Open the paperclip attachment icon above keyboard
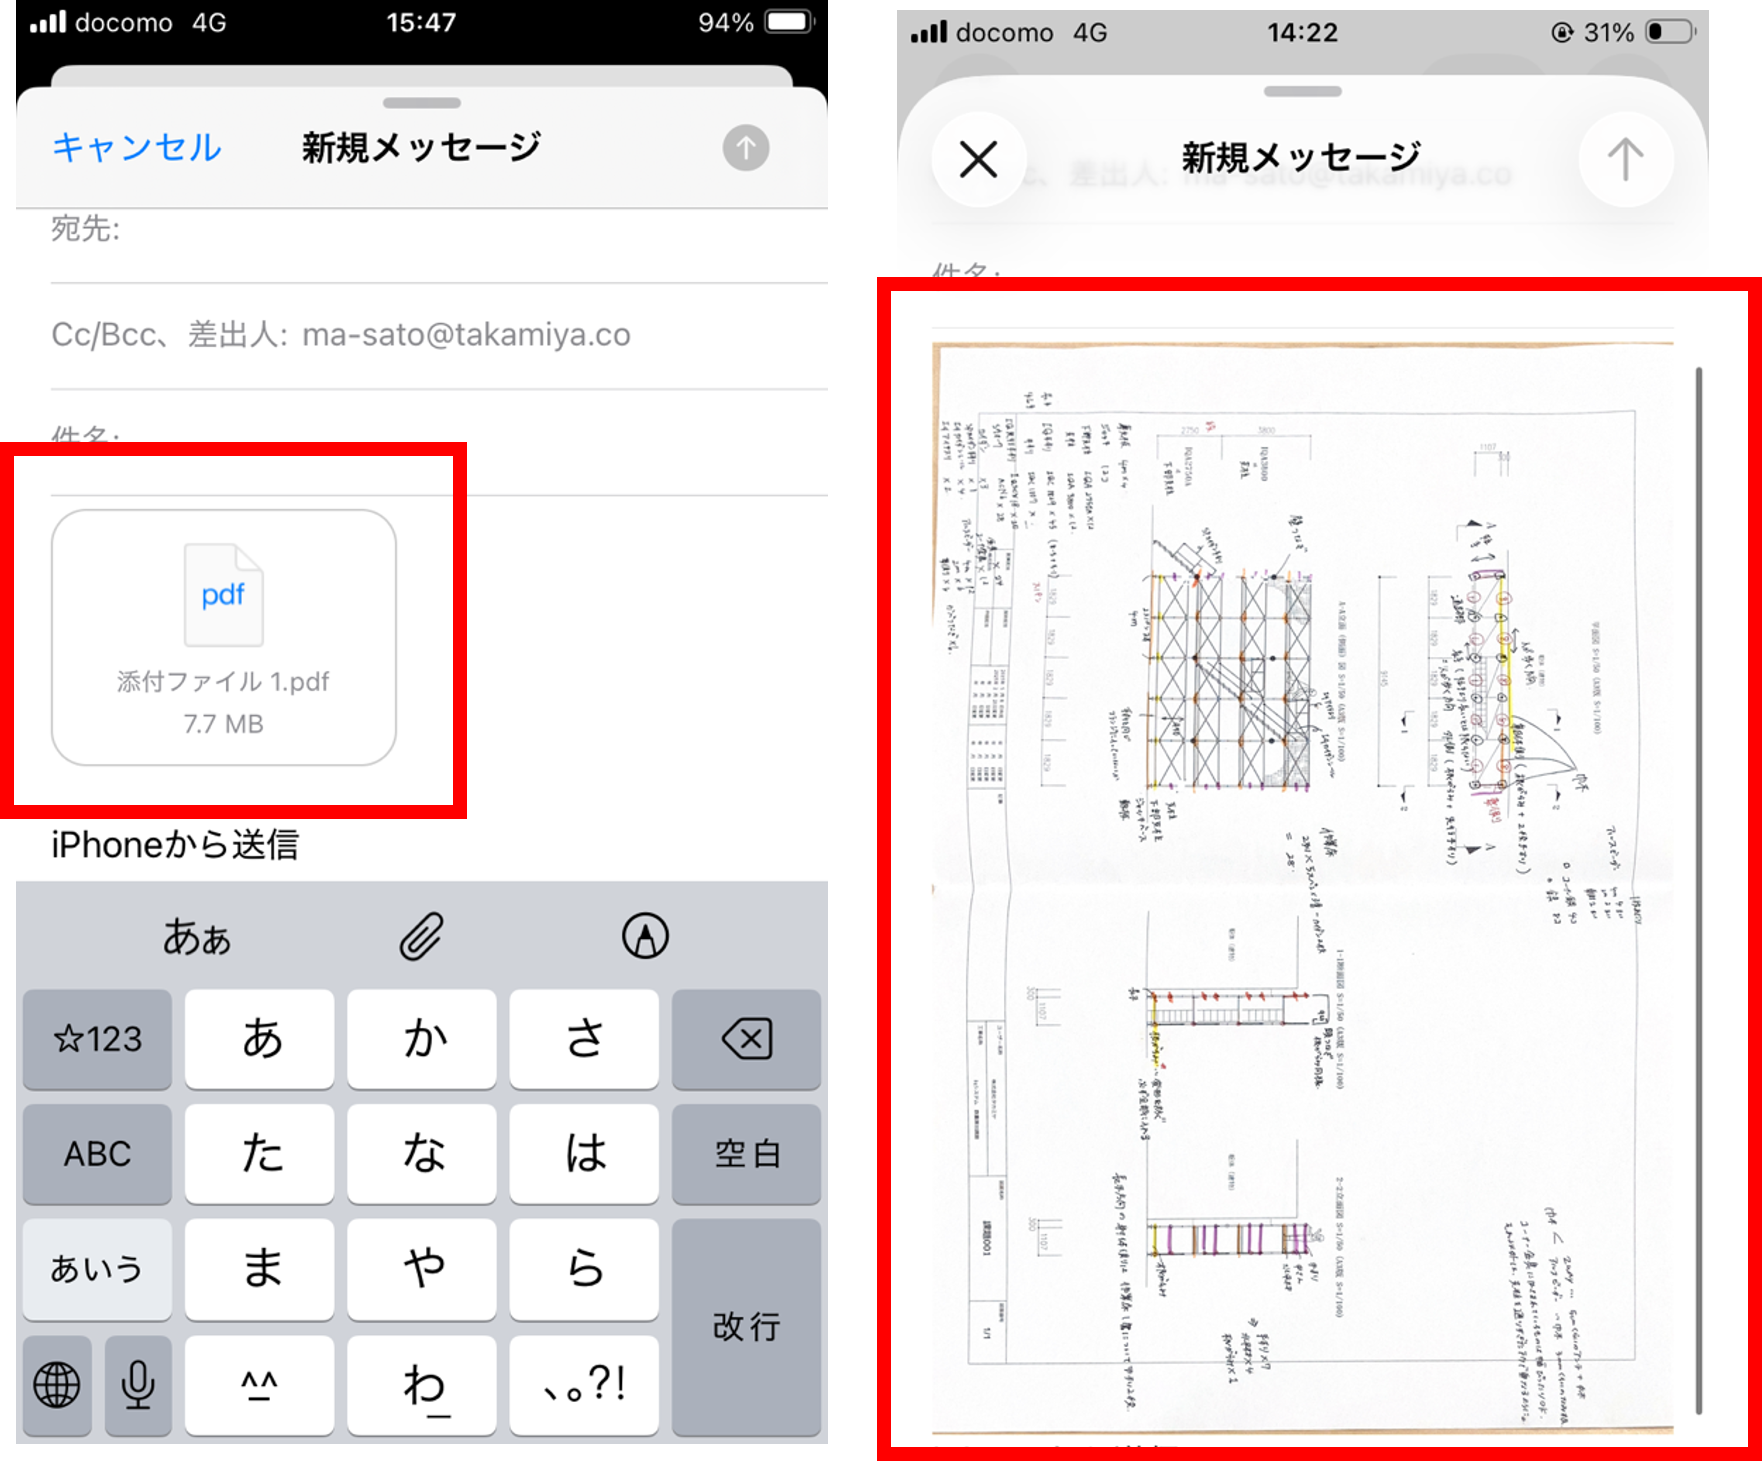This screenshot has height=1461, width=1762. pos(420,936)
